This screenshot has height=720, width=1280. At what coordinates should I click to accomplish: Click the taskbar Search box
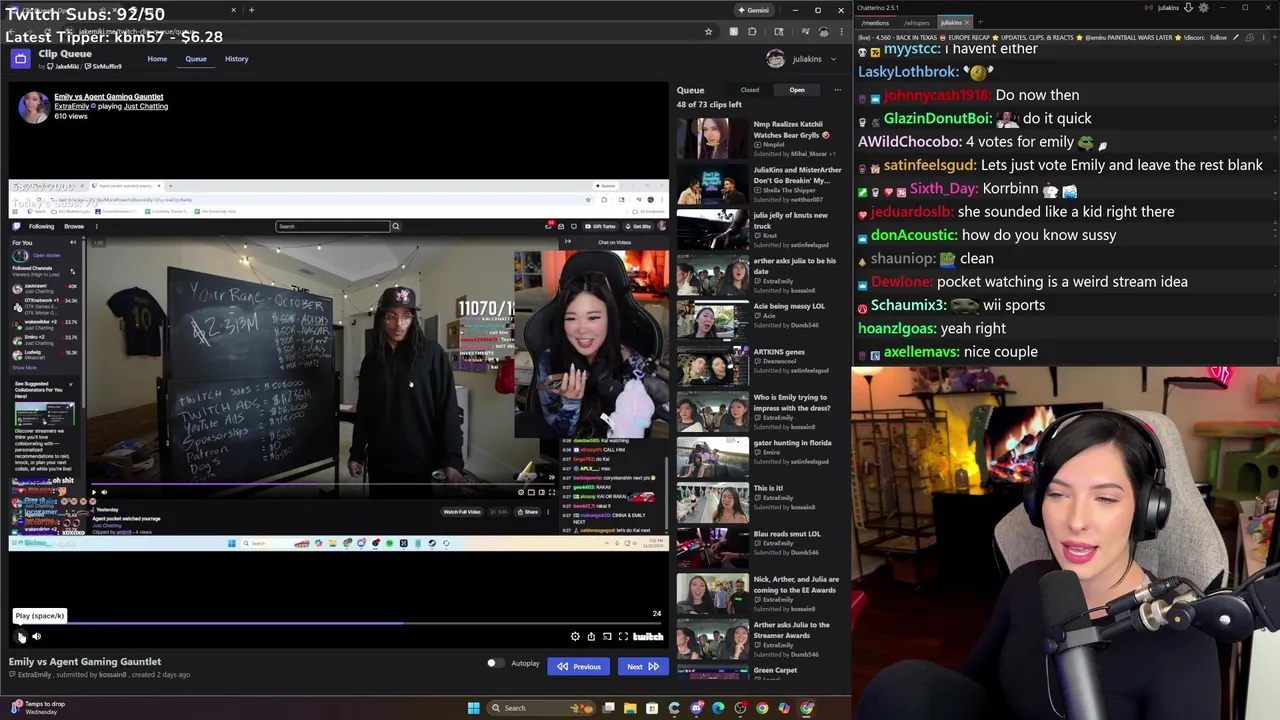point(541,708)
